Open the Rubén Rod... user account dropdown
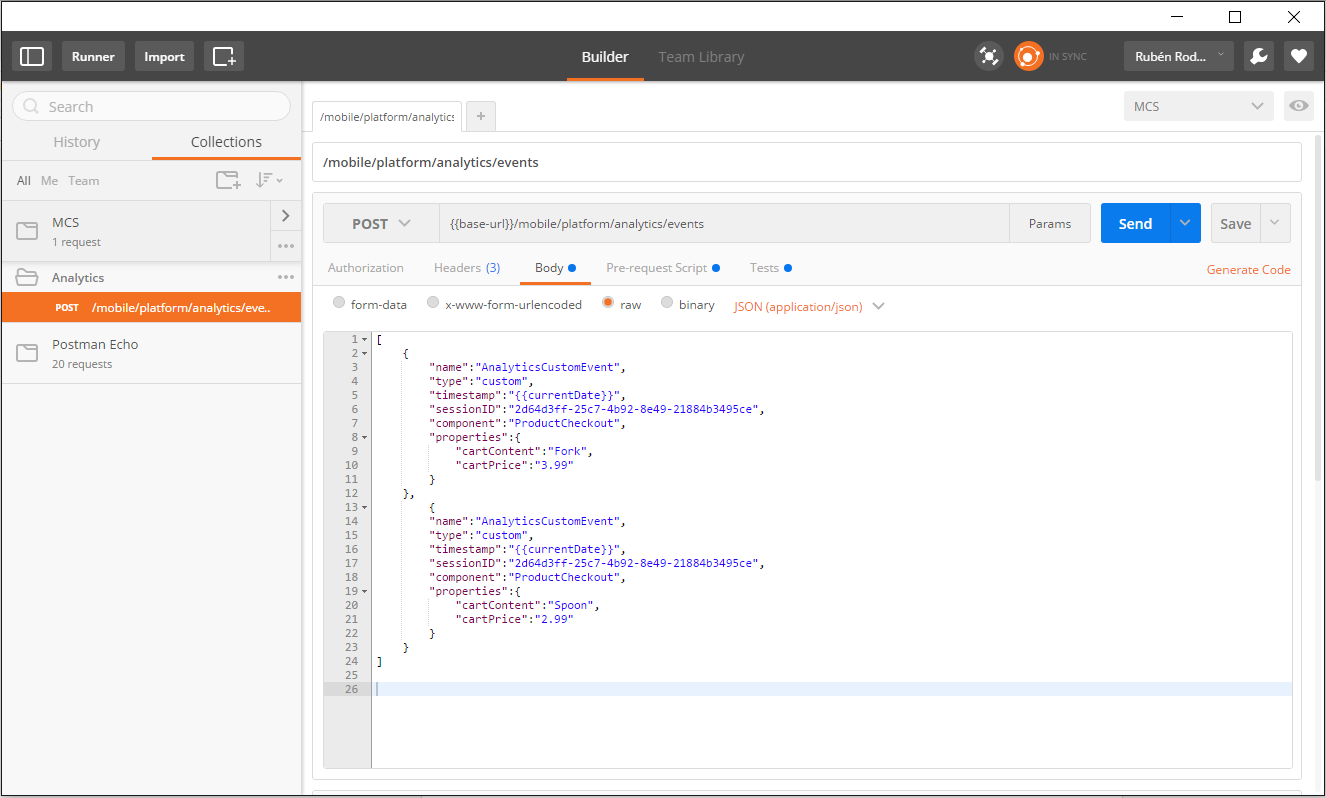The height and width of the screenshot is (798, 1326). click(1179, 56)
